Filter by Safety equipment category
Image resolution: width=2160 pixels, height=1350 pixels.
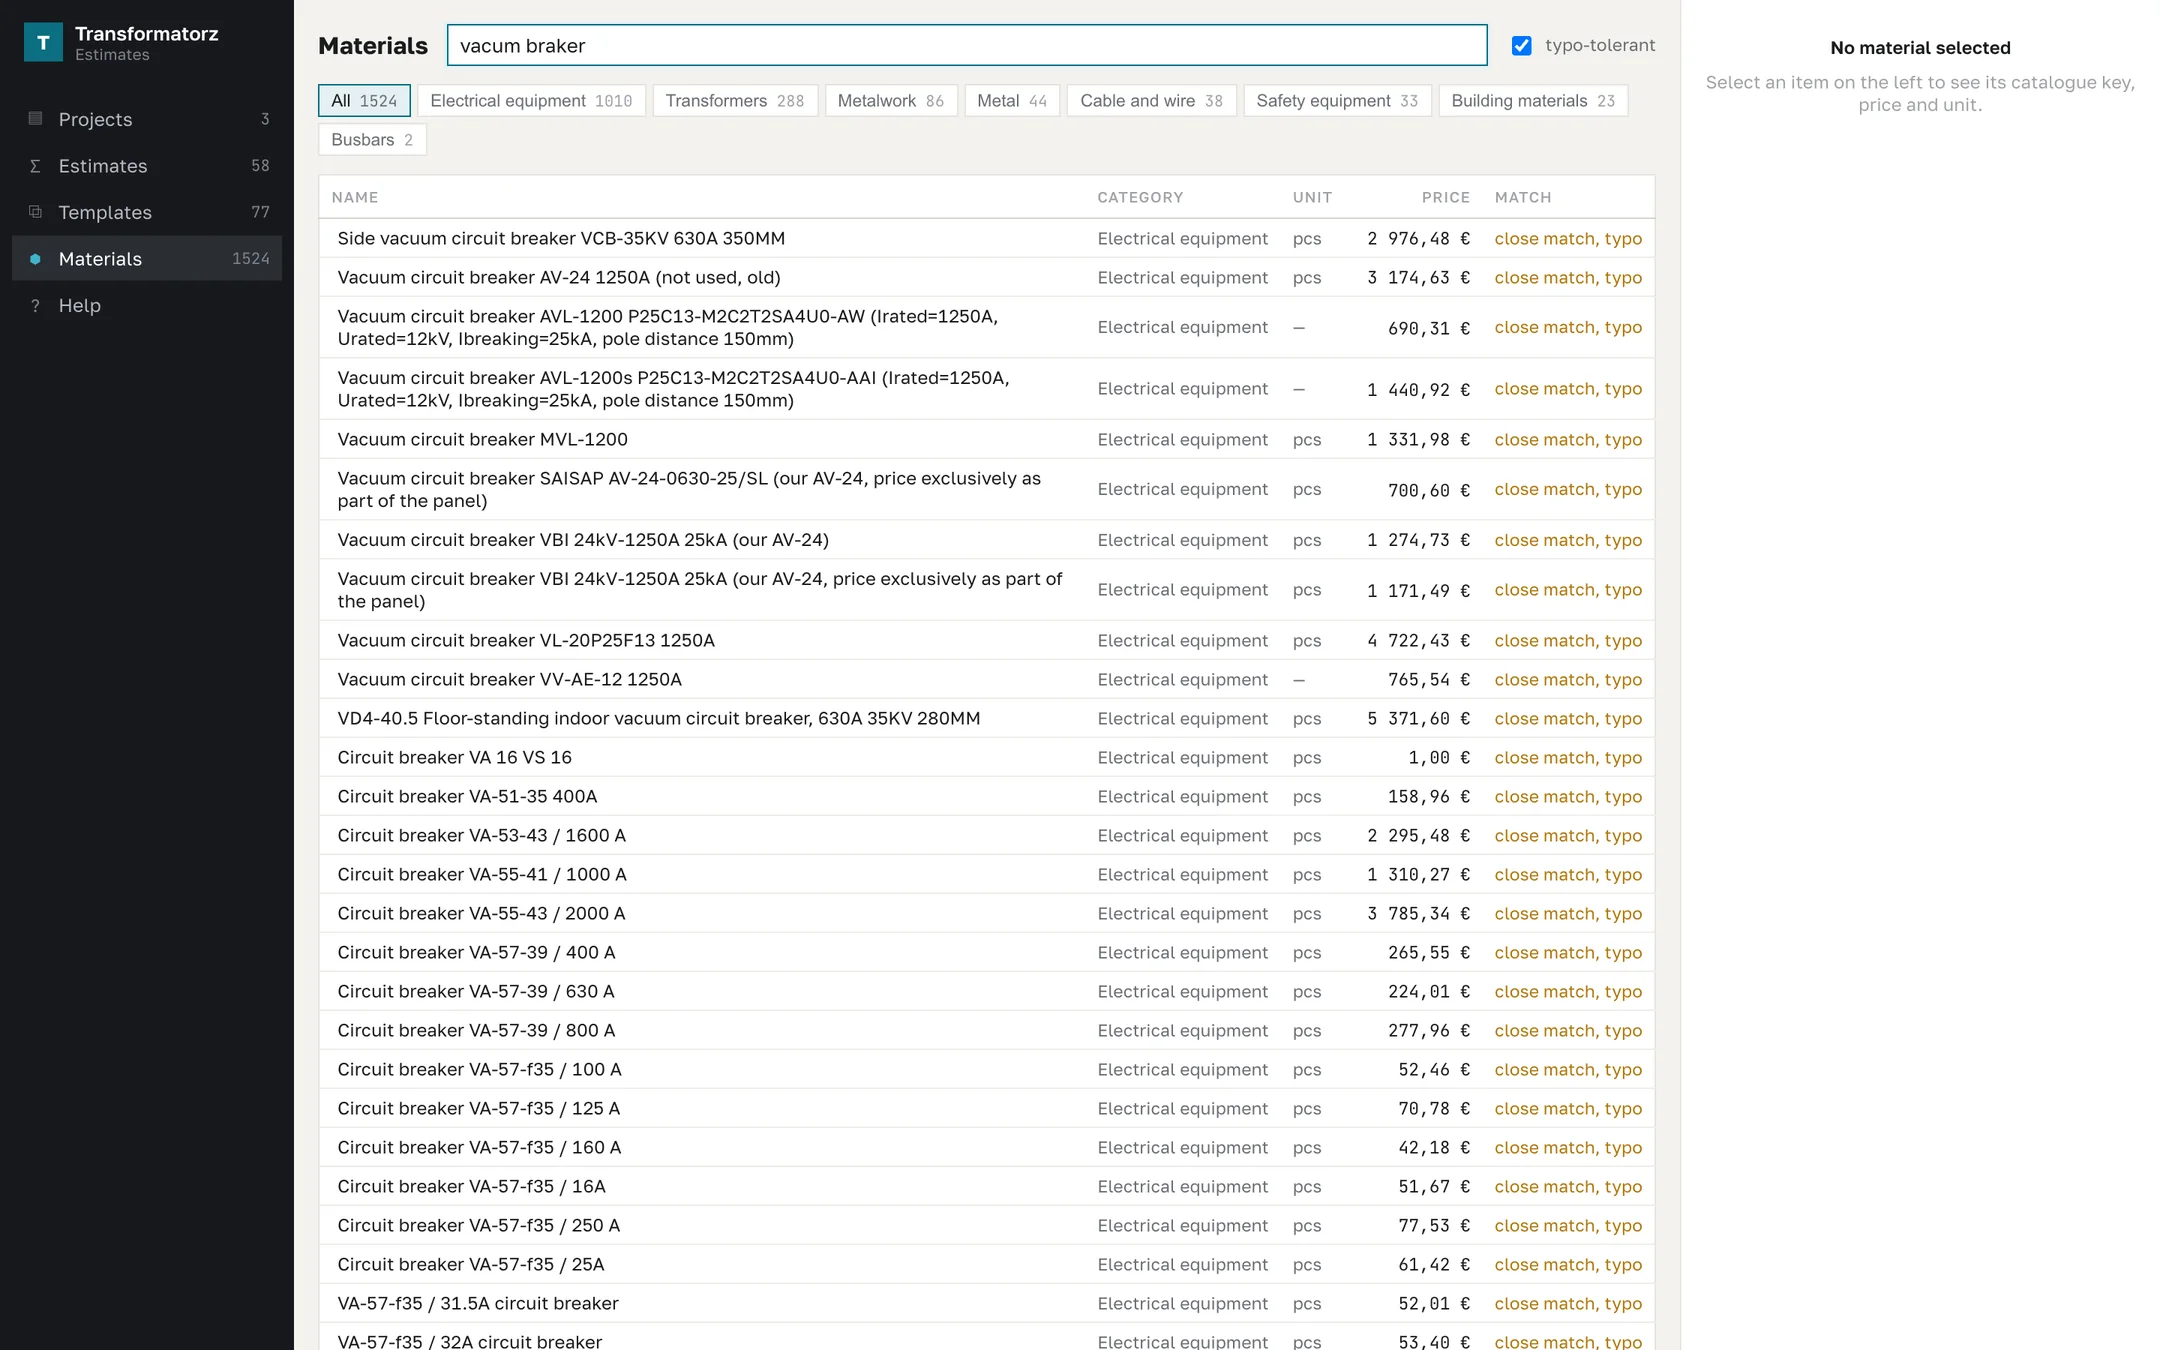coord(1337,101)
